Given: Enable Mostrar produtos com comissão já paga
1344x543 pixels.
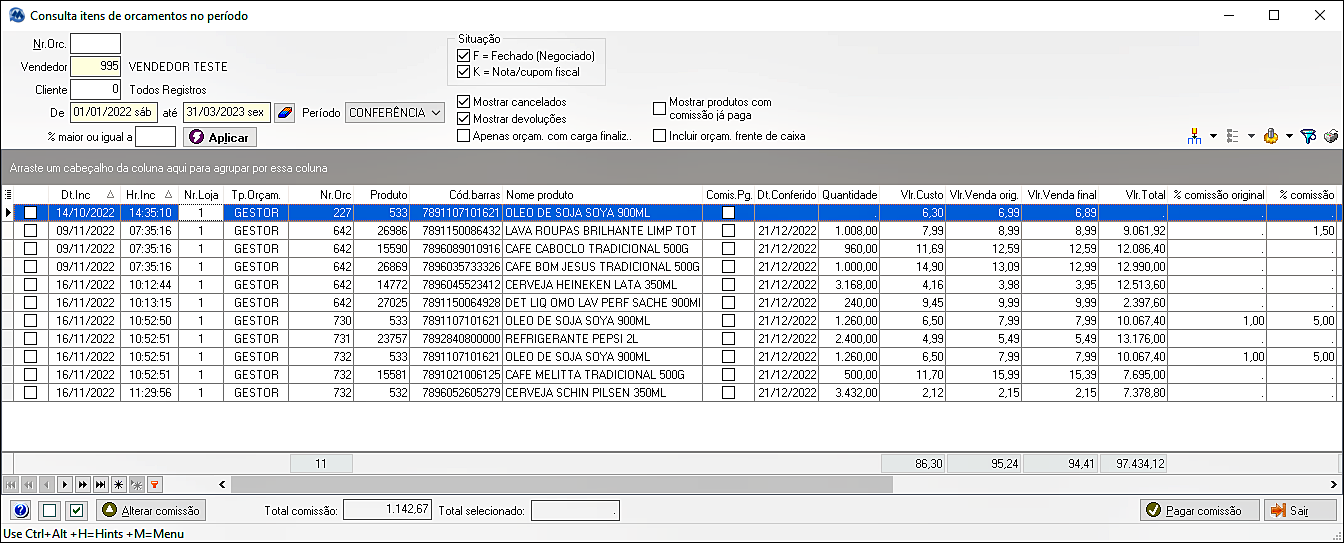Looking at the screenshot, I should tap(659, 108).
